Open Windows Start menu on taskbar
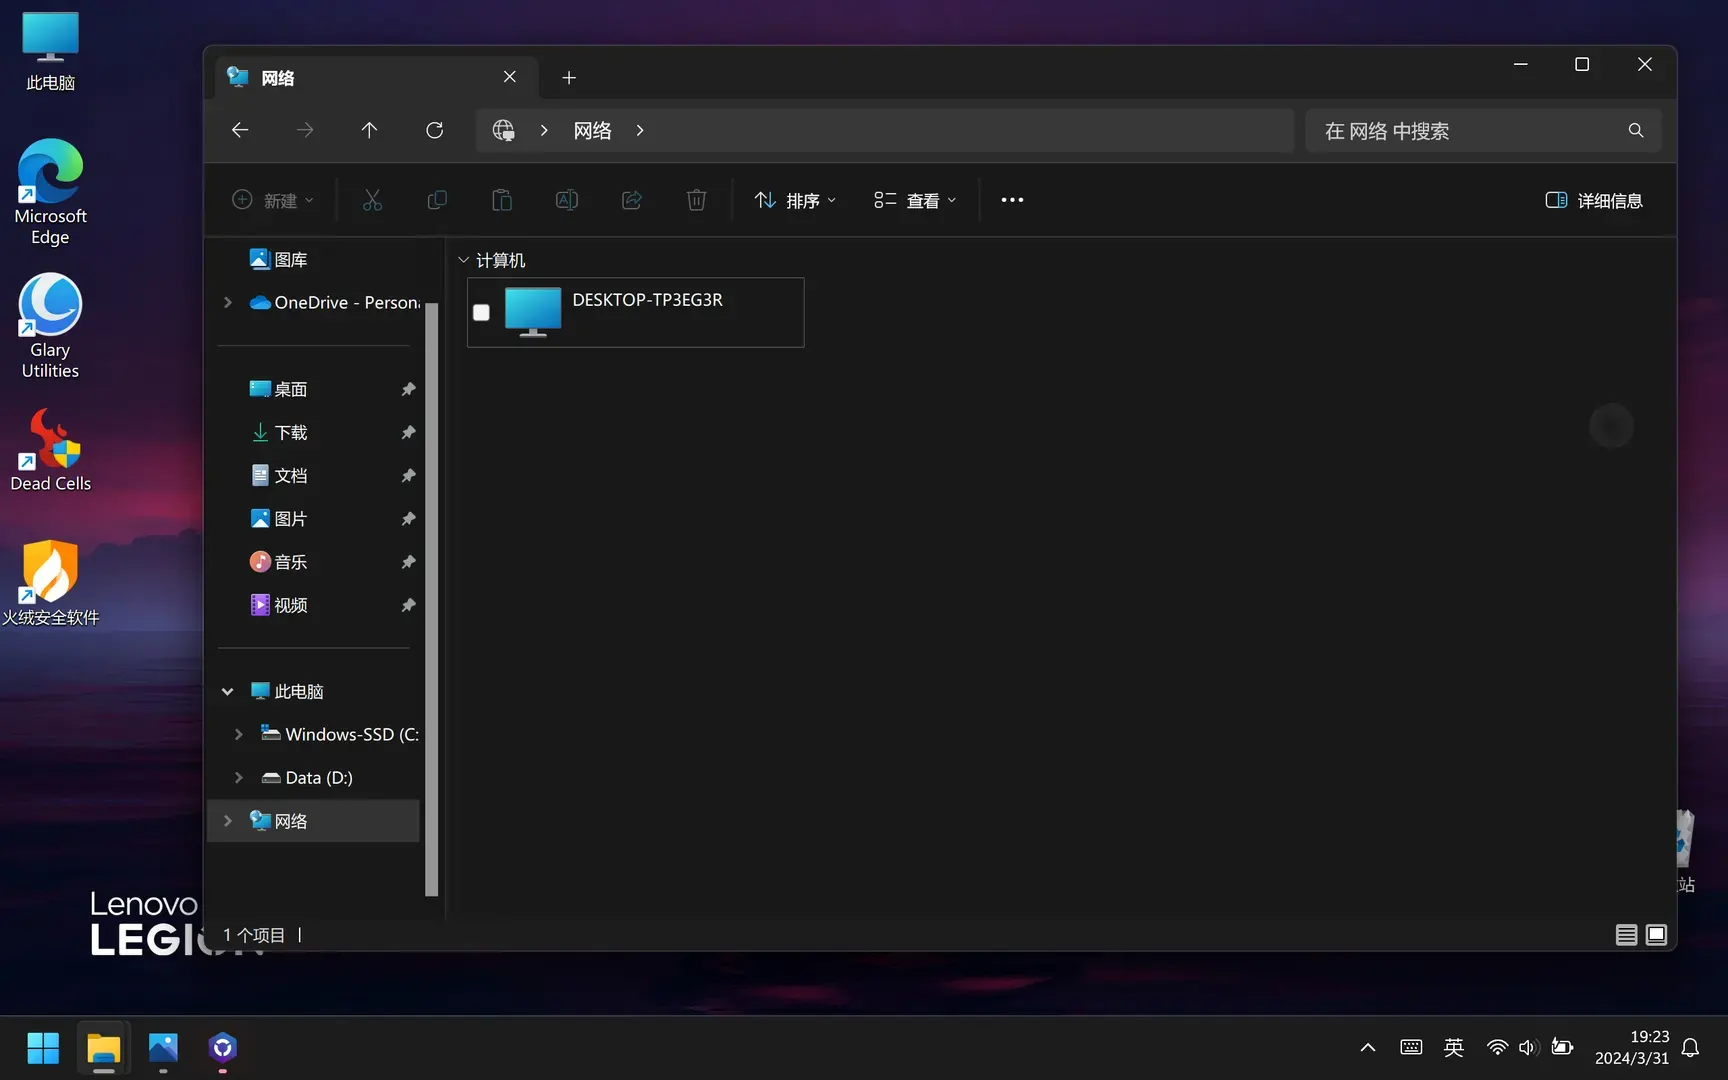Image resolution: width=1728 pixels, height=1080 pixels. point(43,1048)
